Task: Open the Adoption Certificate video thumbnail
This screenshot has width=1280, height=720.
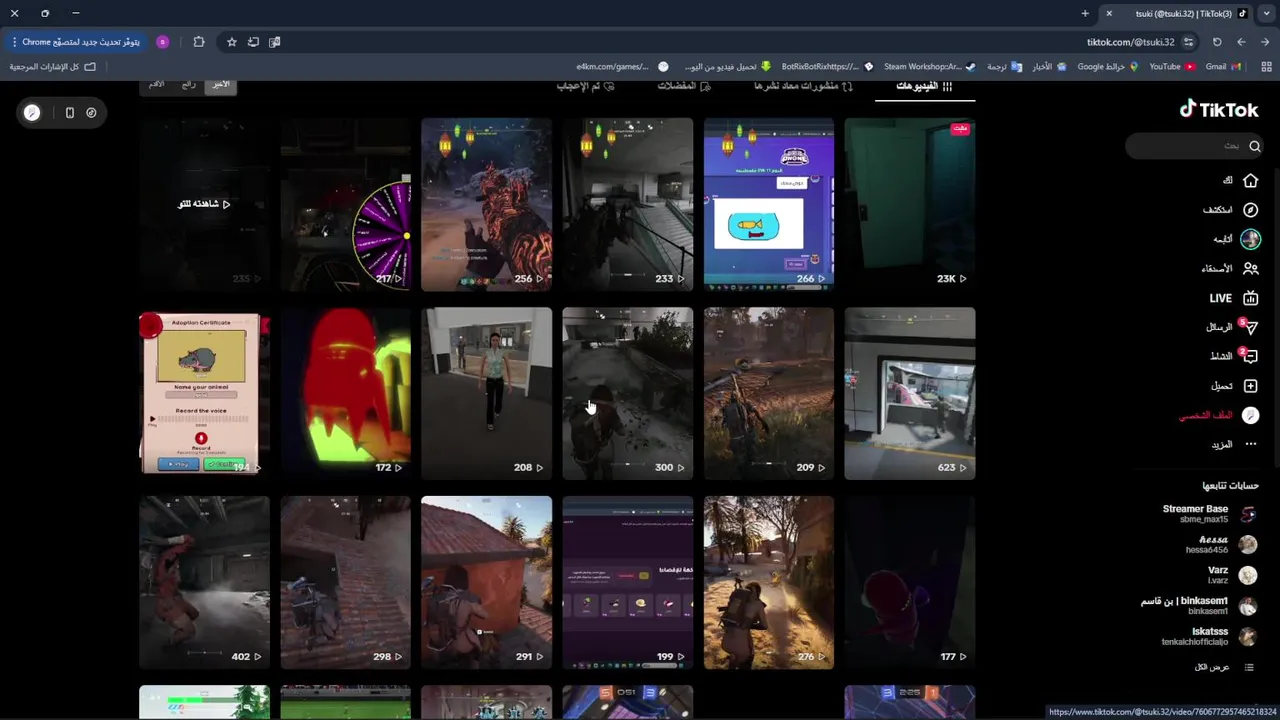Action: pyautogui.click(x=204, y=393)
